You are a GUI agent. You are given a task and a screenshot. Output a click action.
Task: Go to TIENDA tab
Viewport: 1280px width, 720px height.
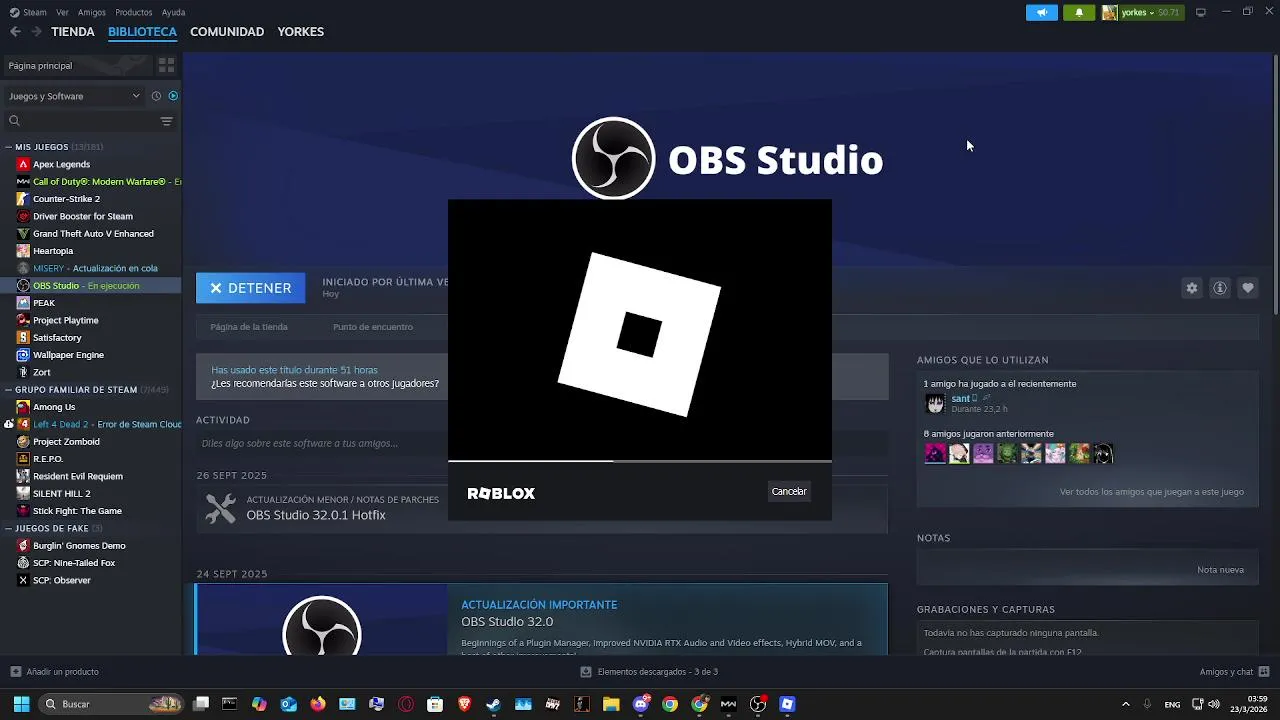(73, 32)
